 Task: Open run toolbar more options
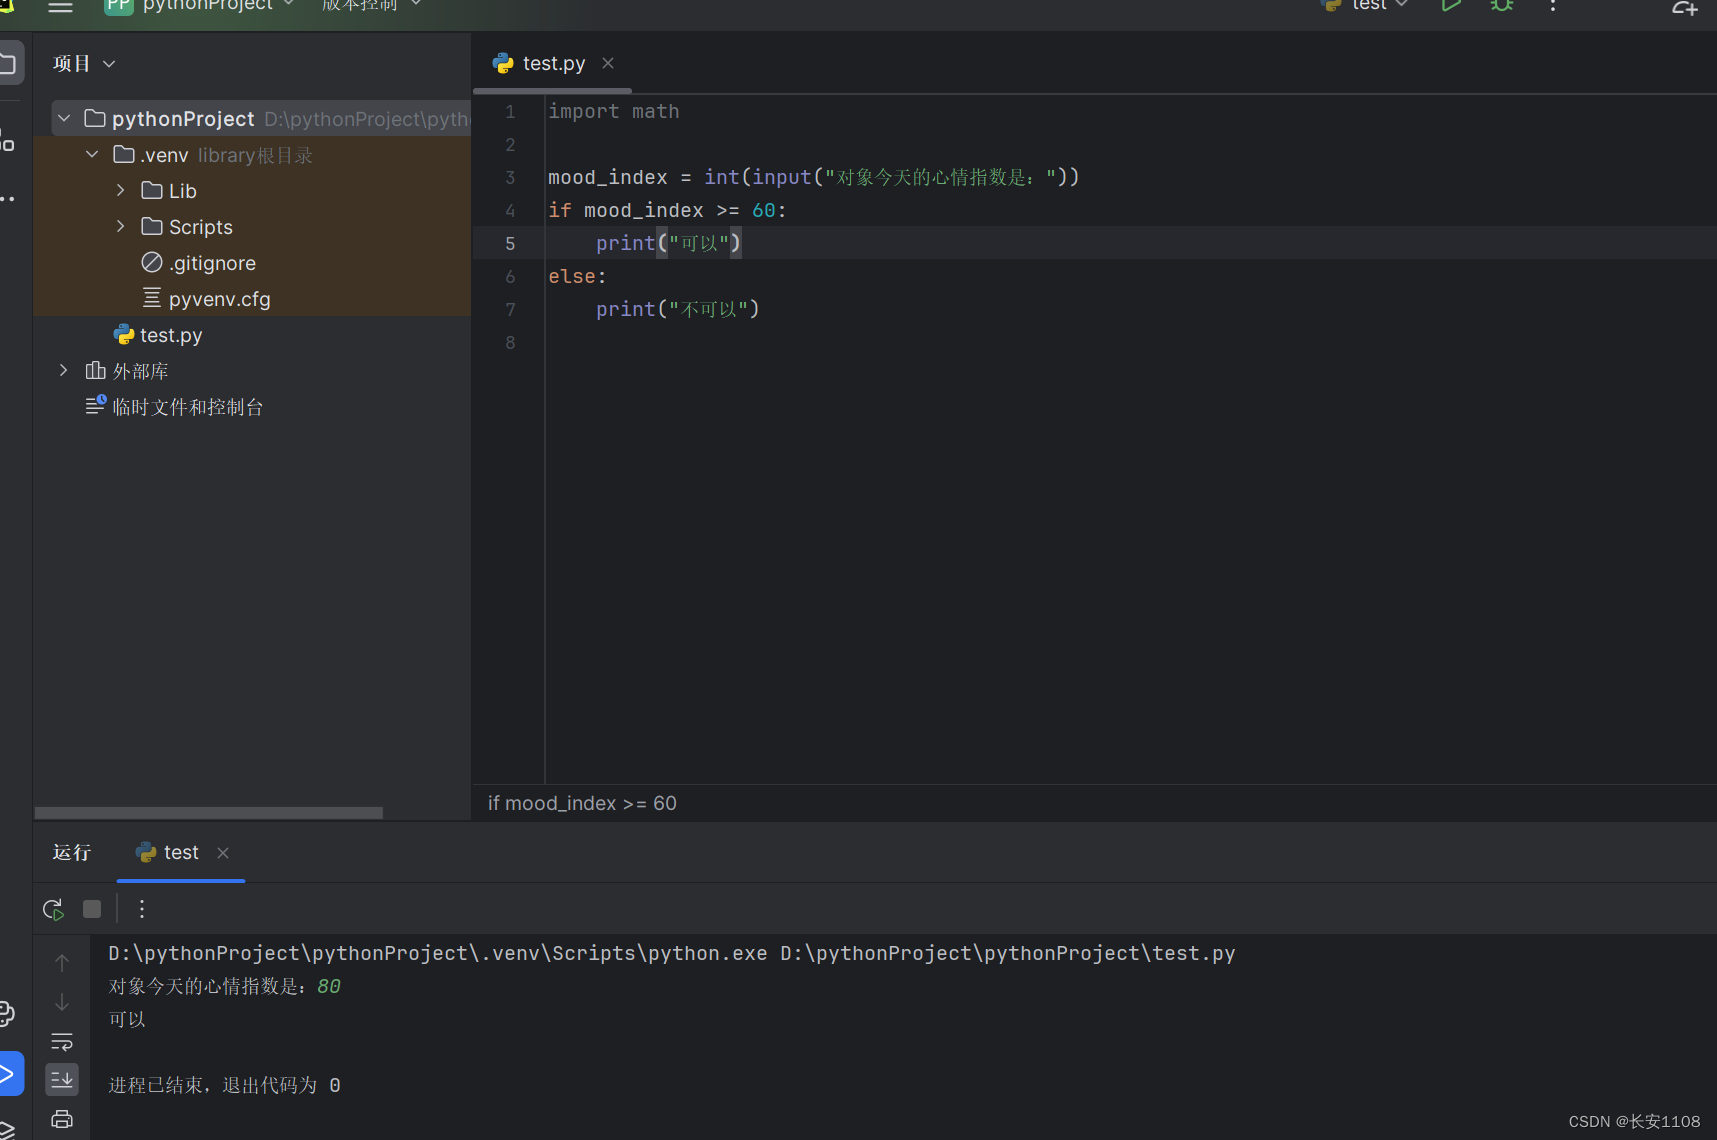pos(142,909)
